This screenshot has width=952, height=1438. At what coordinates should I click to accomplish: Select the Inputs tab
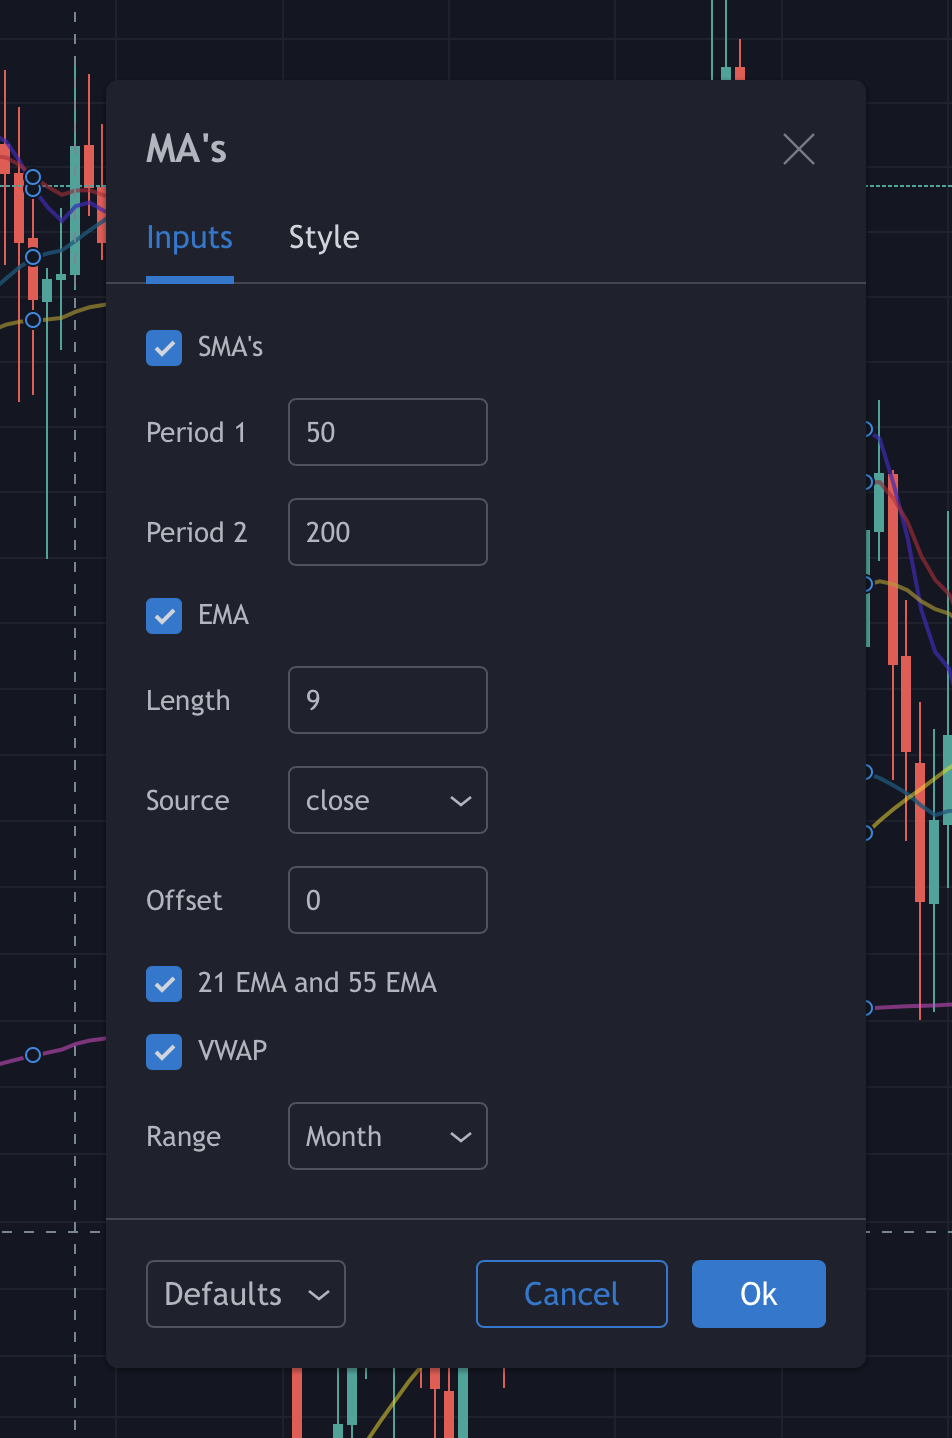point(189,237)
